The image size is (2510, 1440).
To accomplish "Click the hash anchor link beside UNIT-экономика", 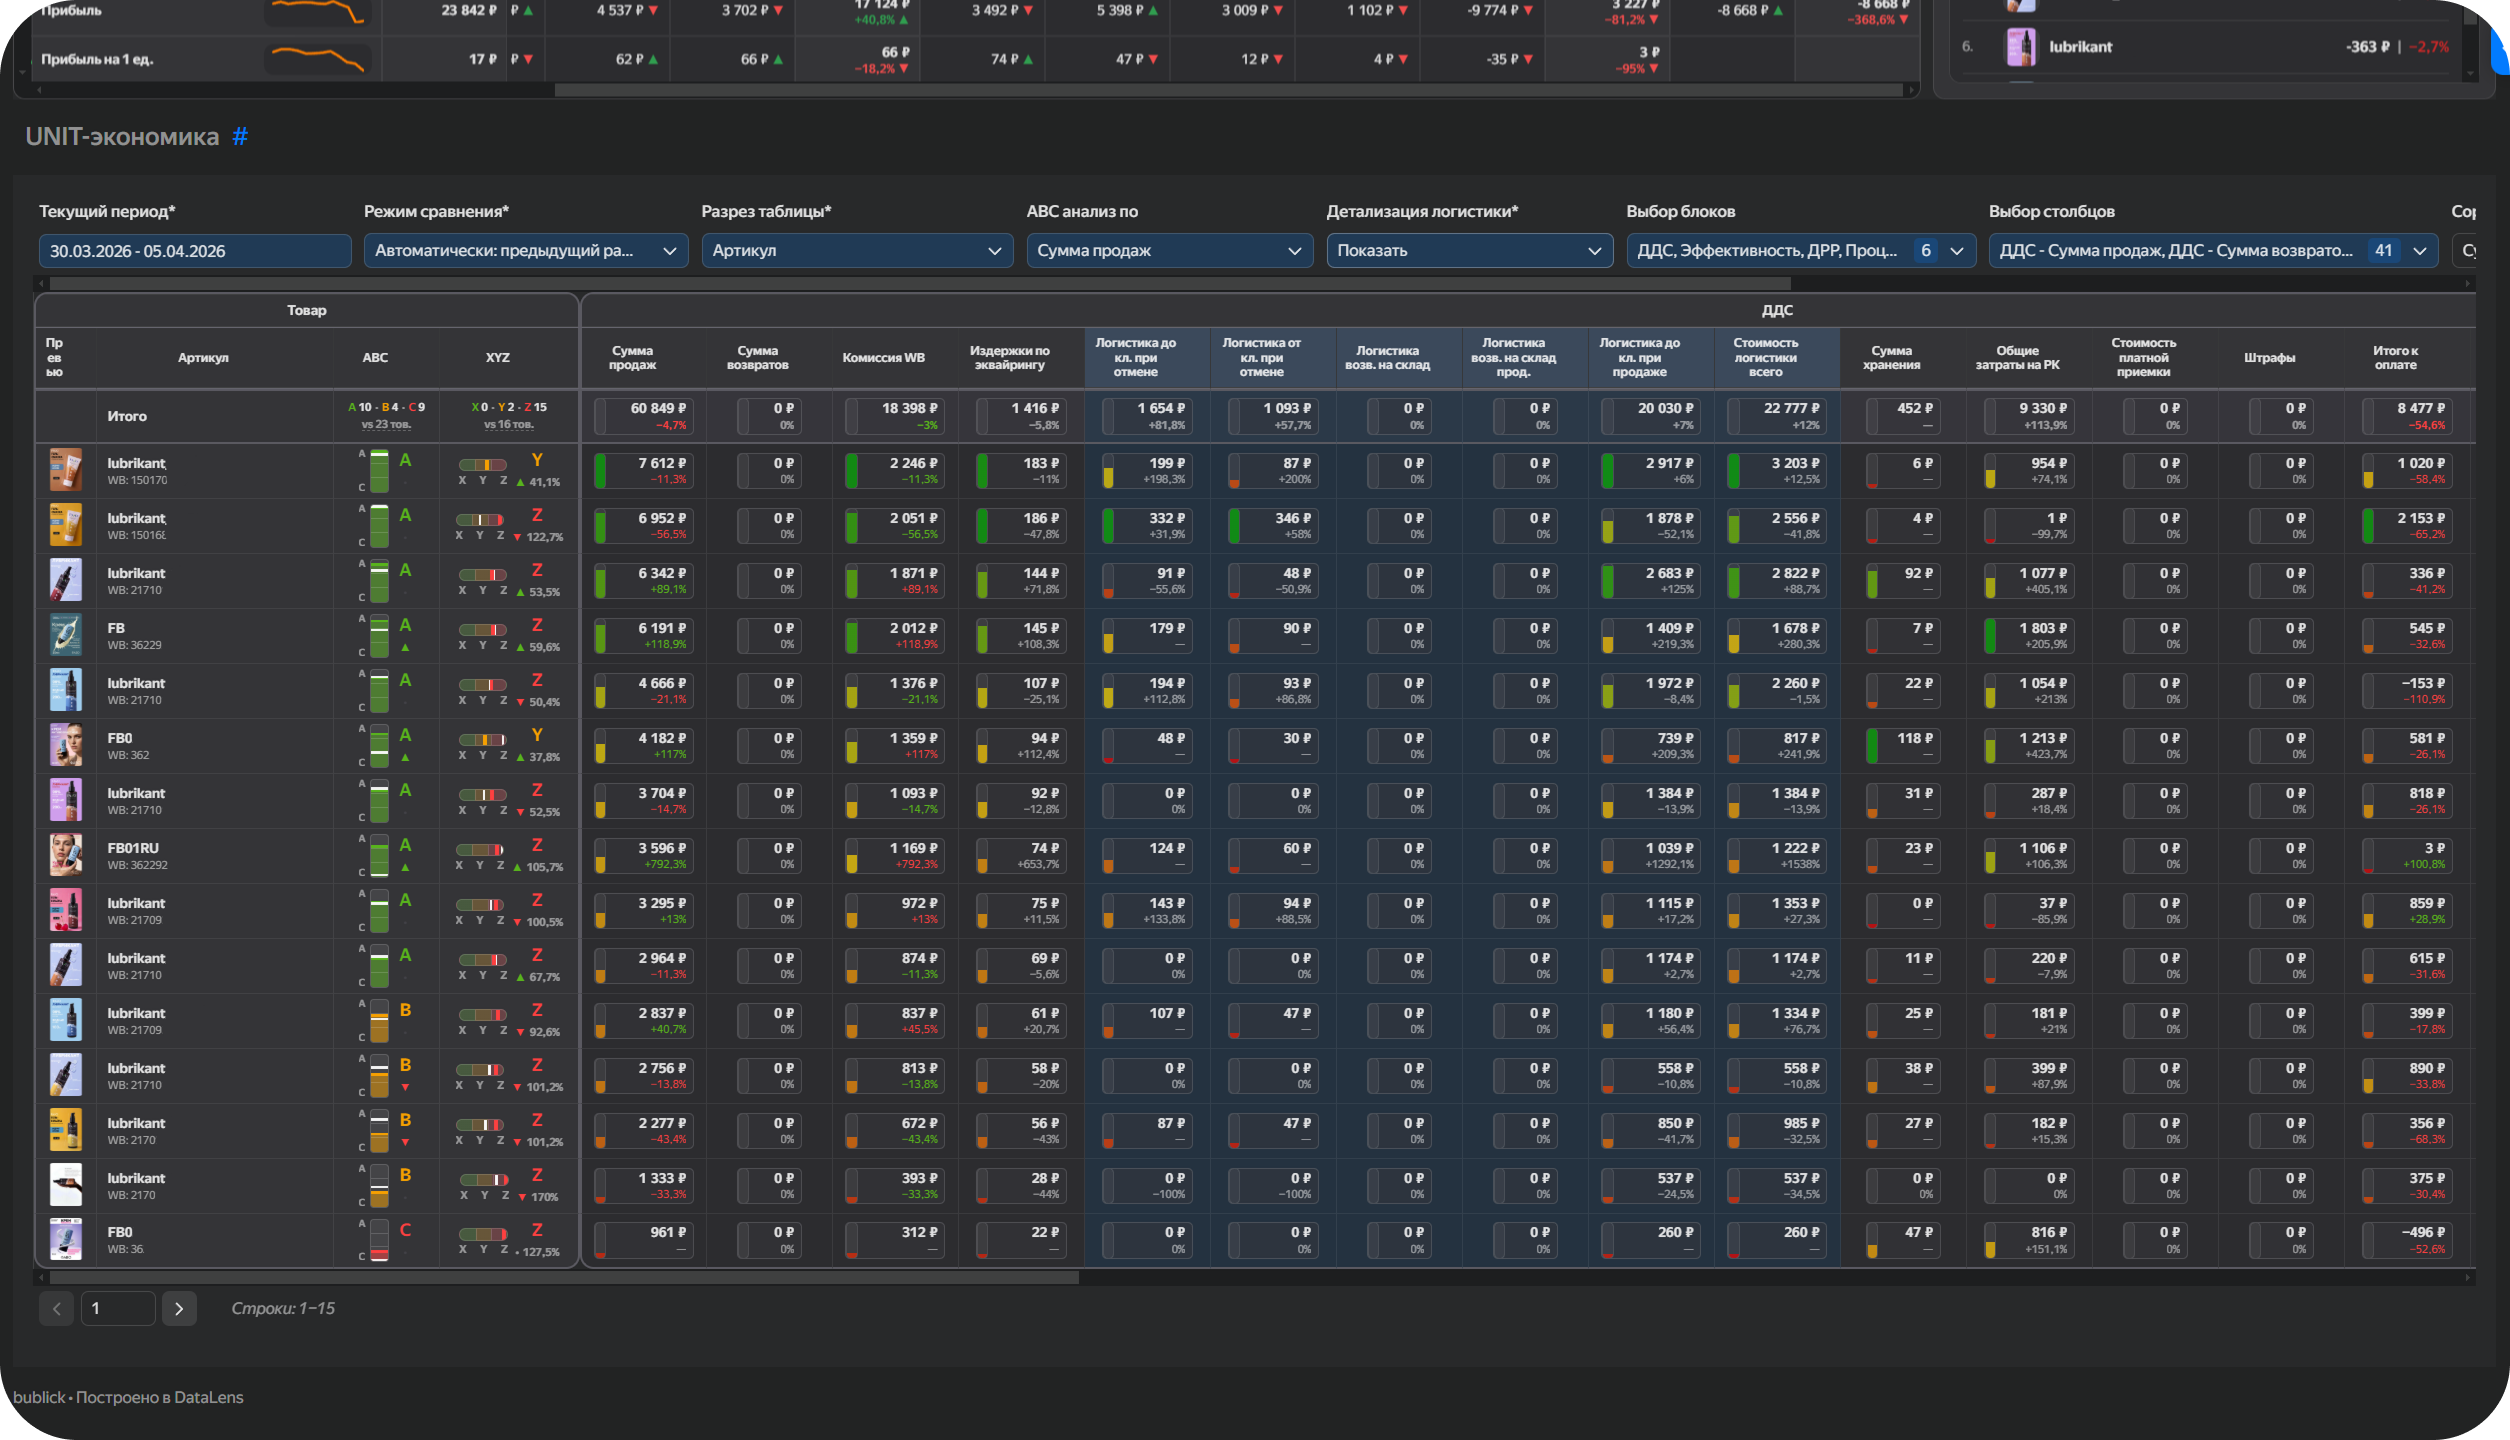I will click(x=240, y=137).
